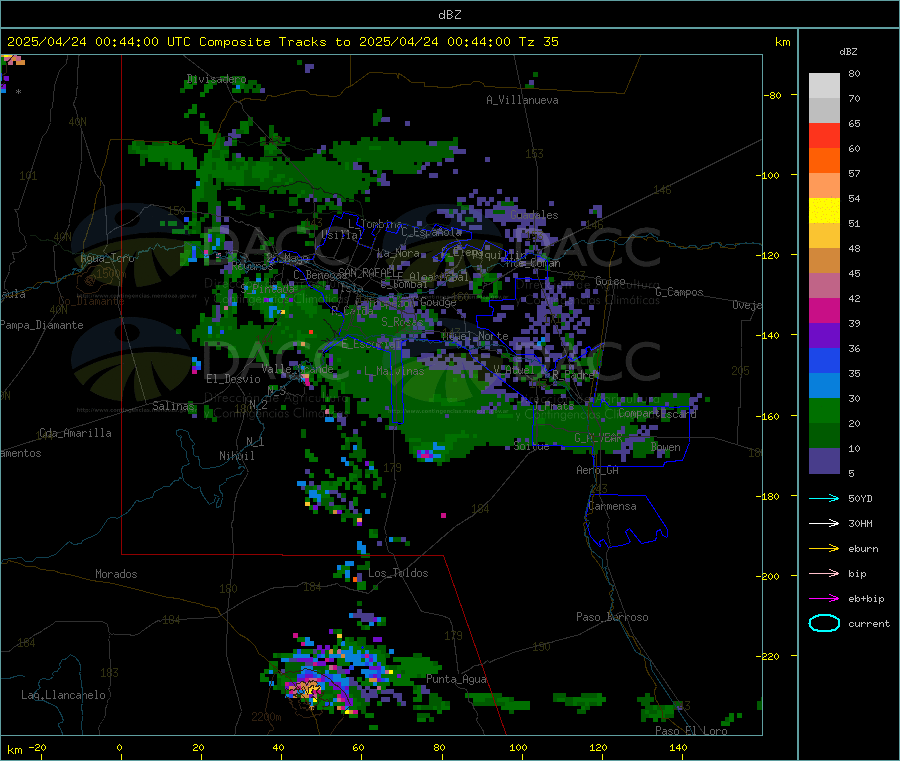Click the 'Paso_Barroso' map label
Viewport: 900px width, 761px height.
click(612, 618)
